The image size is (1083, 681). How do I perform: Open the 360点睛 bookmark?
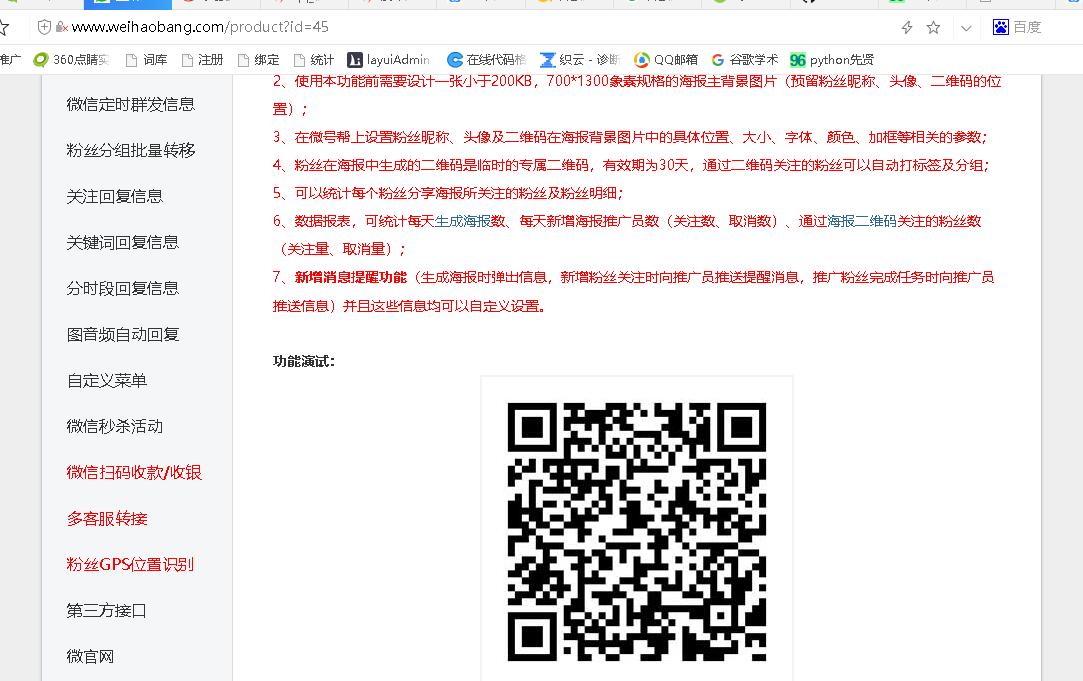70,59
